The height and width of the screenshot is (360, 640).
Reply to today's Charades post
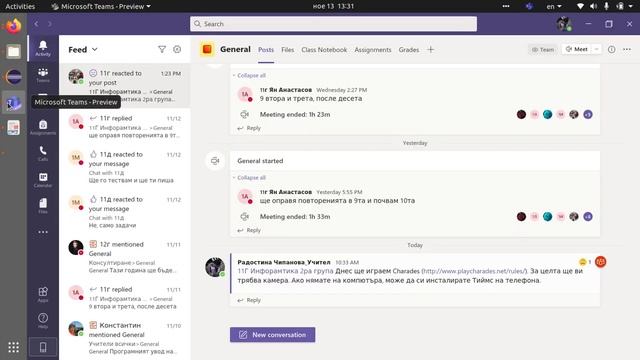tap(249, 300)
